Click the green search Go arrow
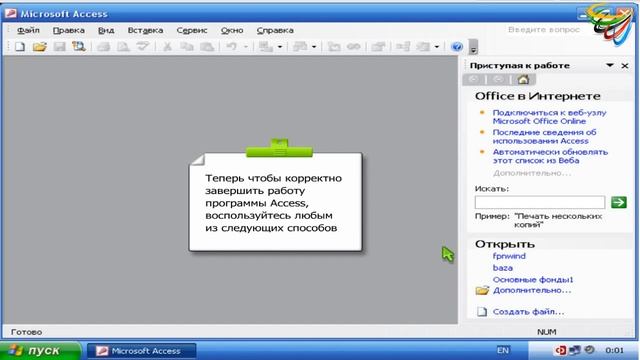 [619, 202]
